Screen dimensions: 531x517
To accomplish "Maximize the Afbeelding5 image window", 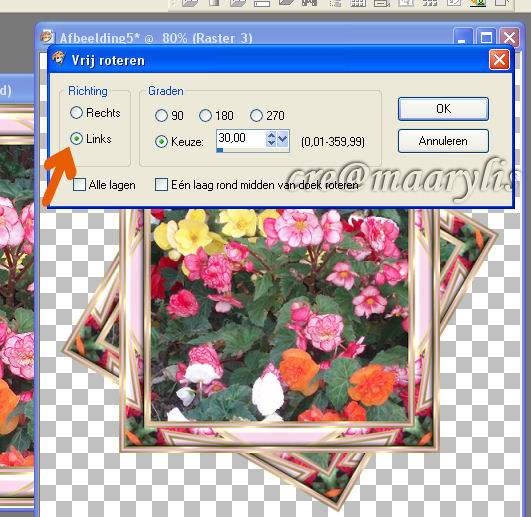I will pos(487,37).
